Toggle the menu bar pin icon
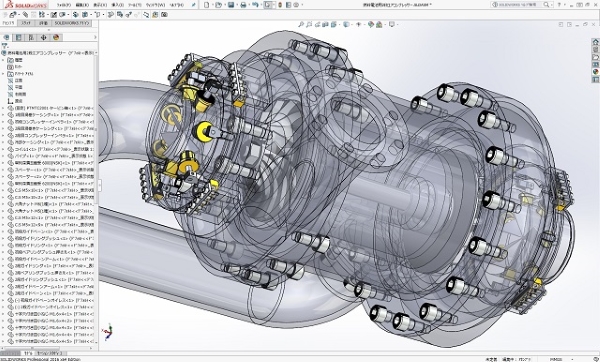Screen dimensions: 600x362 (194, 5)
